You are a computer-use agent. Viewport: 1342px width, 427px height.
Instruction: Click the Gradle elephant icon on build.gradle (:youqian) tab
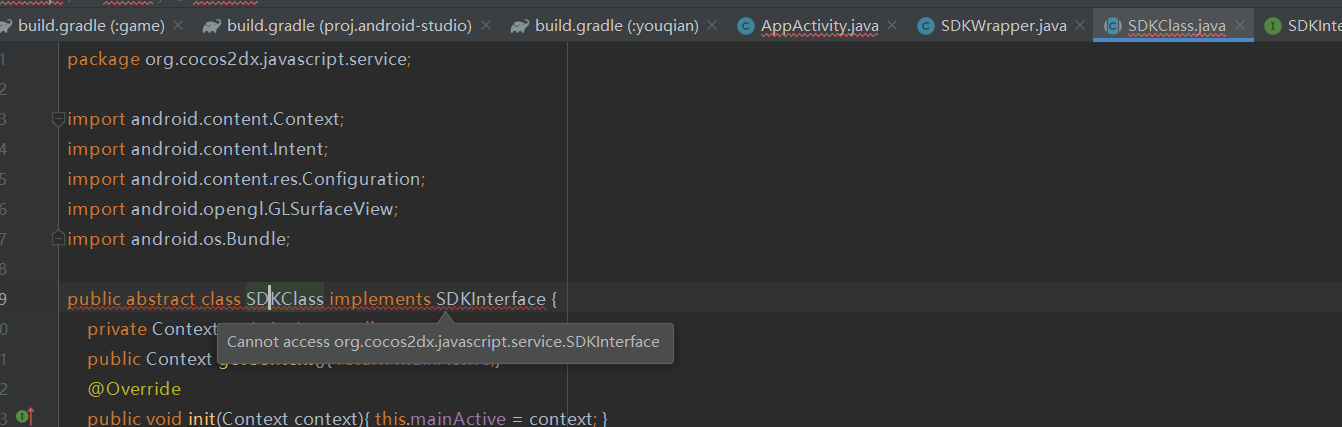pos(519,26)
